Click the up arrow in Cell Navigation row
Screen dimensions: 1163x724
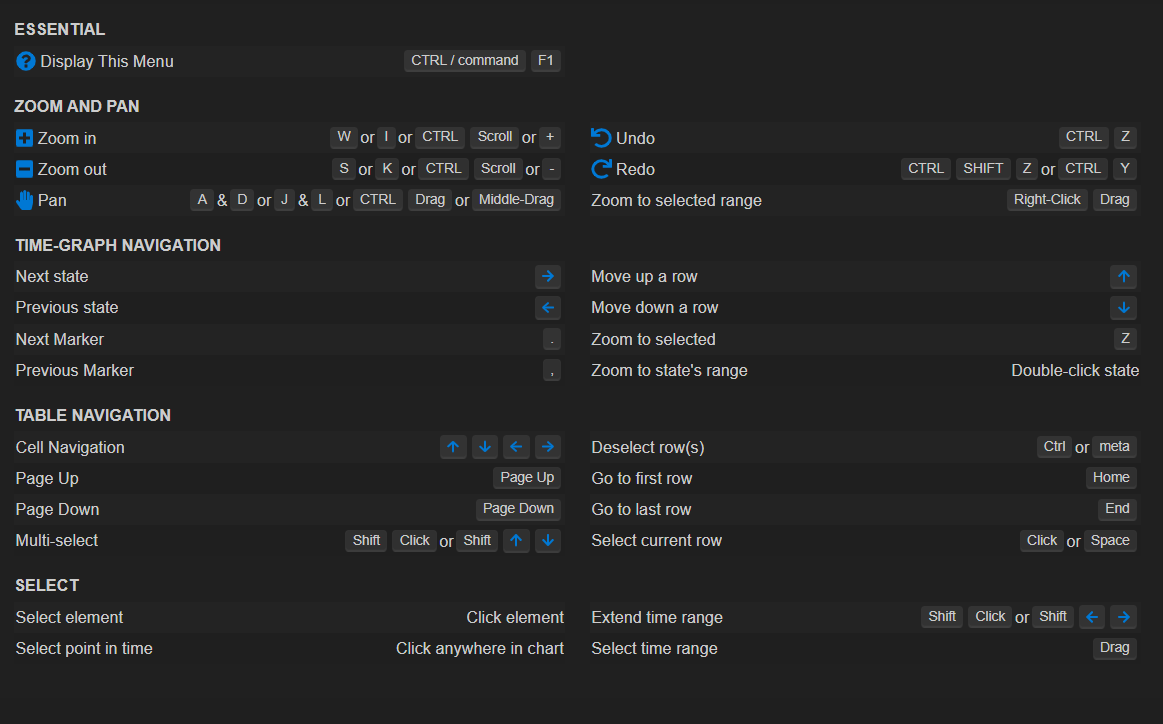453,447
